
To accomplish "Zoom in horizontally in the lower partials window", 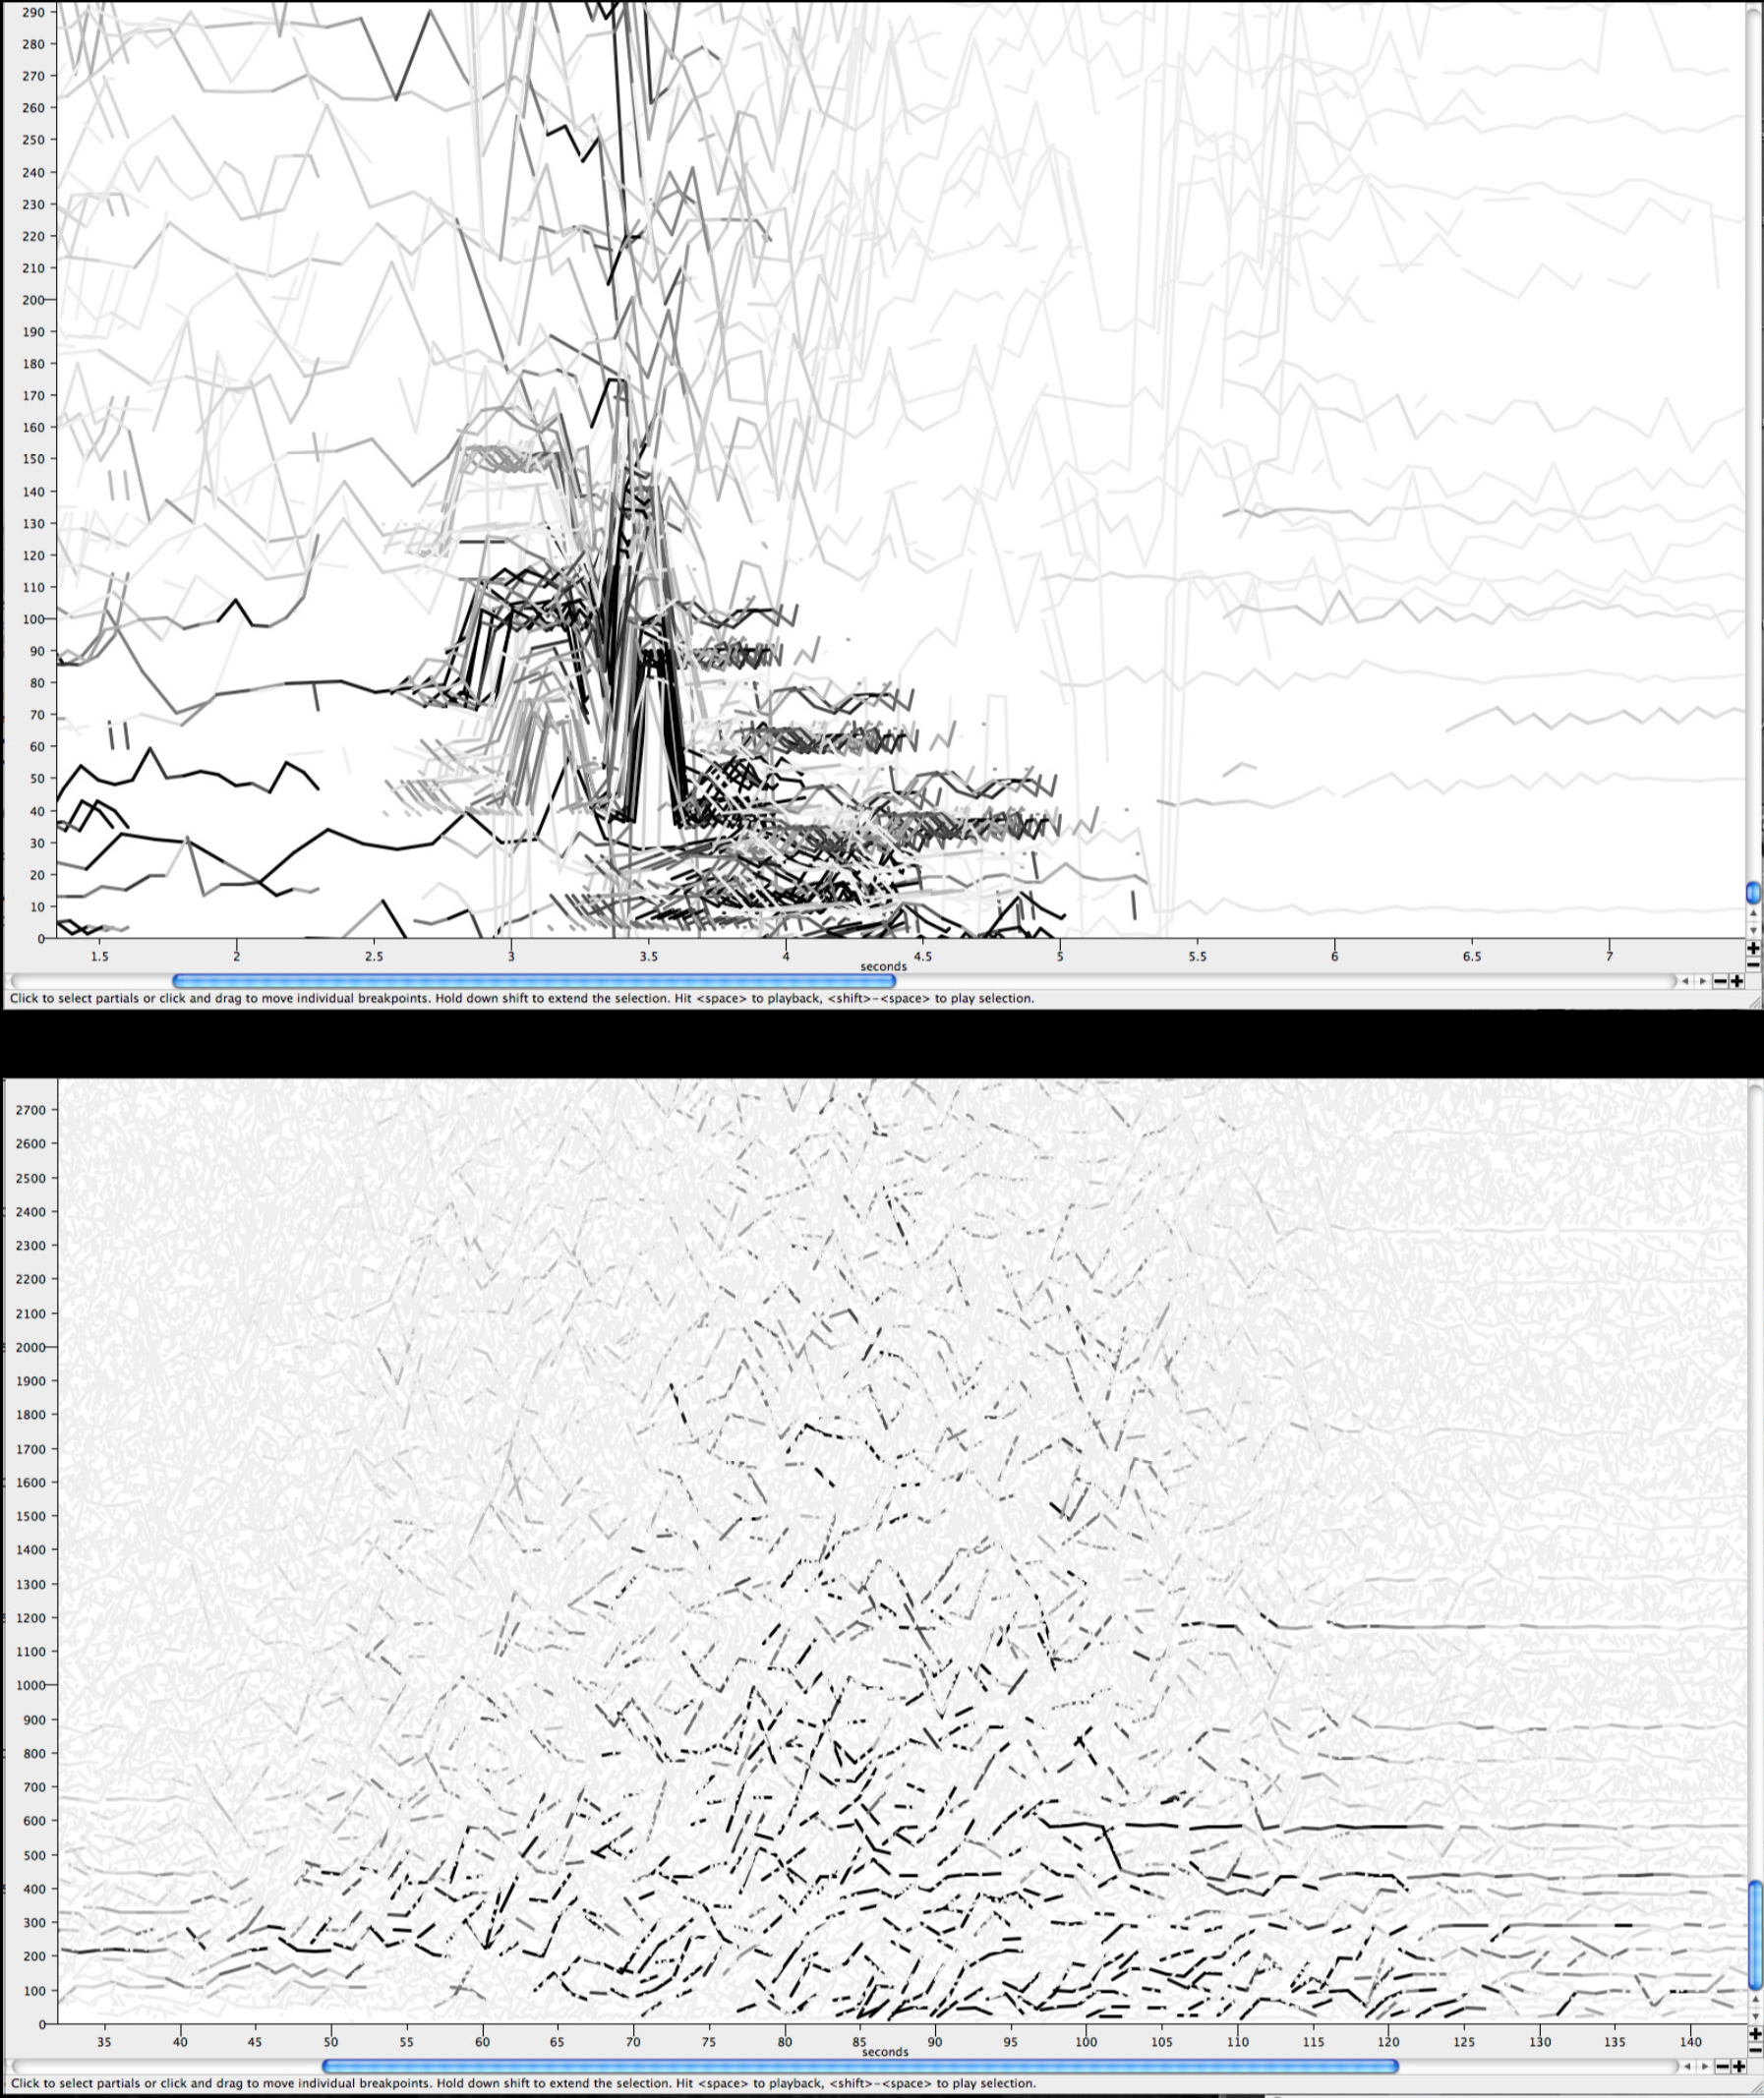I will click(x=1740, y=2066).
